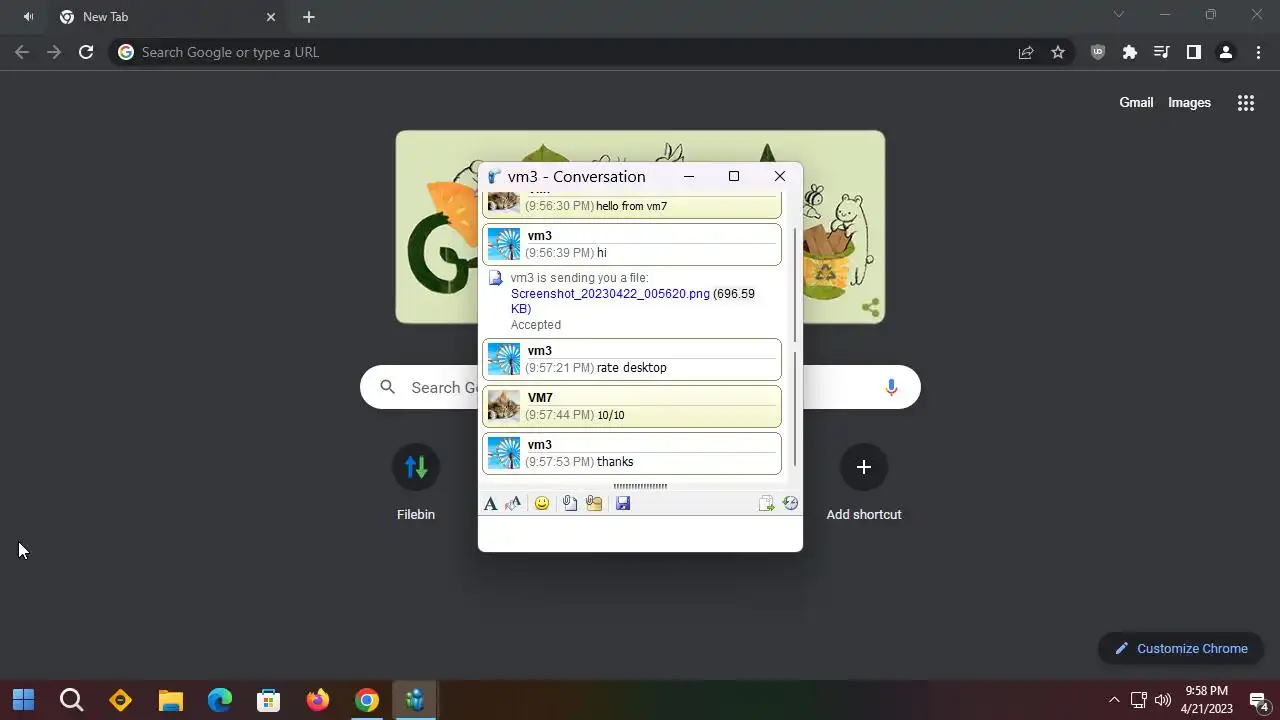Open Firefox from taskbar
The image size is (1280, 720).
click(317, 700)
